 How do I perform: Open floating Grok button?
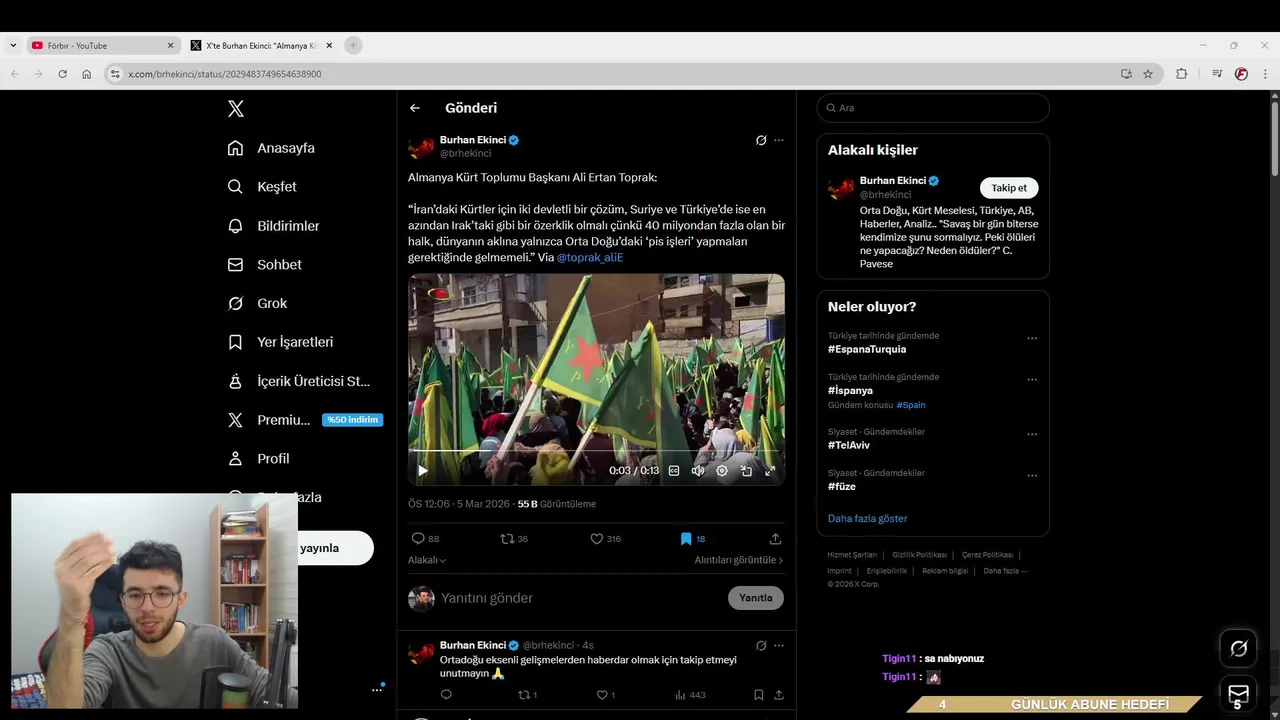coord(1239,649)
